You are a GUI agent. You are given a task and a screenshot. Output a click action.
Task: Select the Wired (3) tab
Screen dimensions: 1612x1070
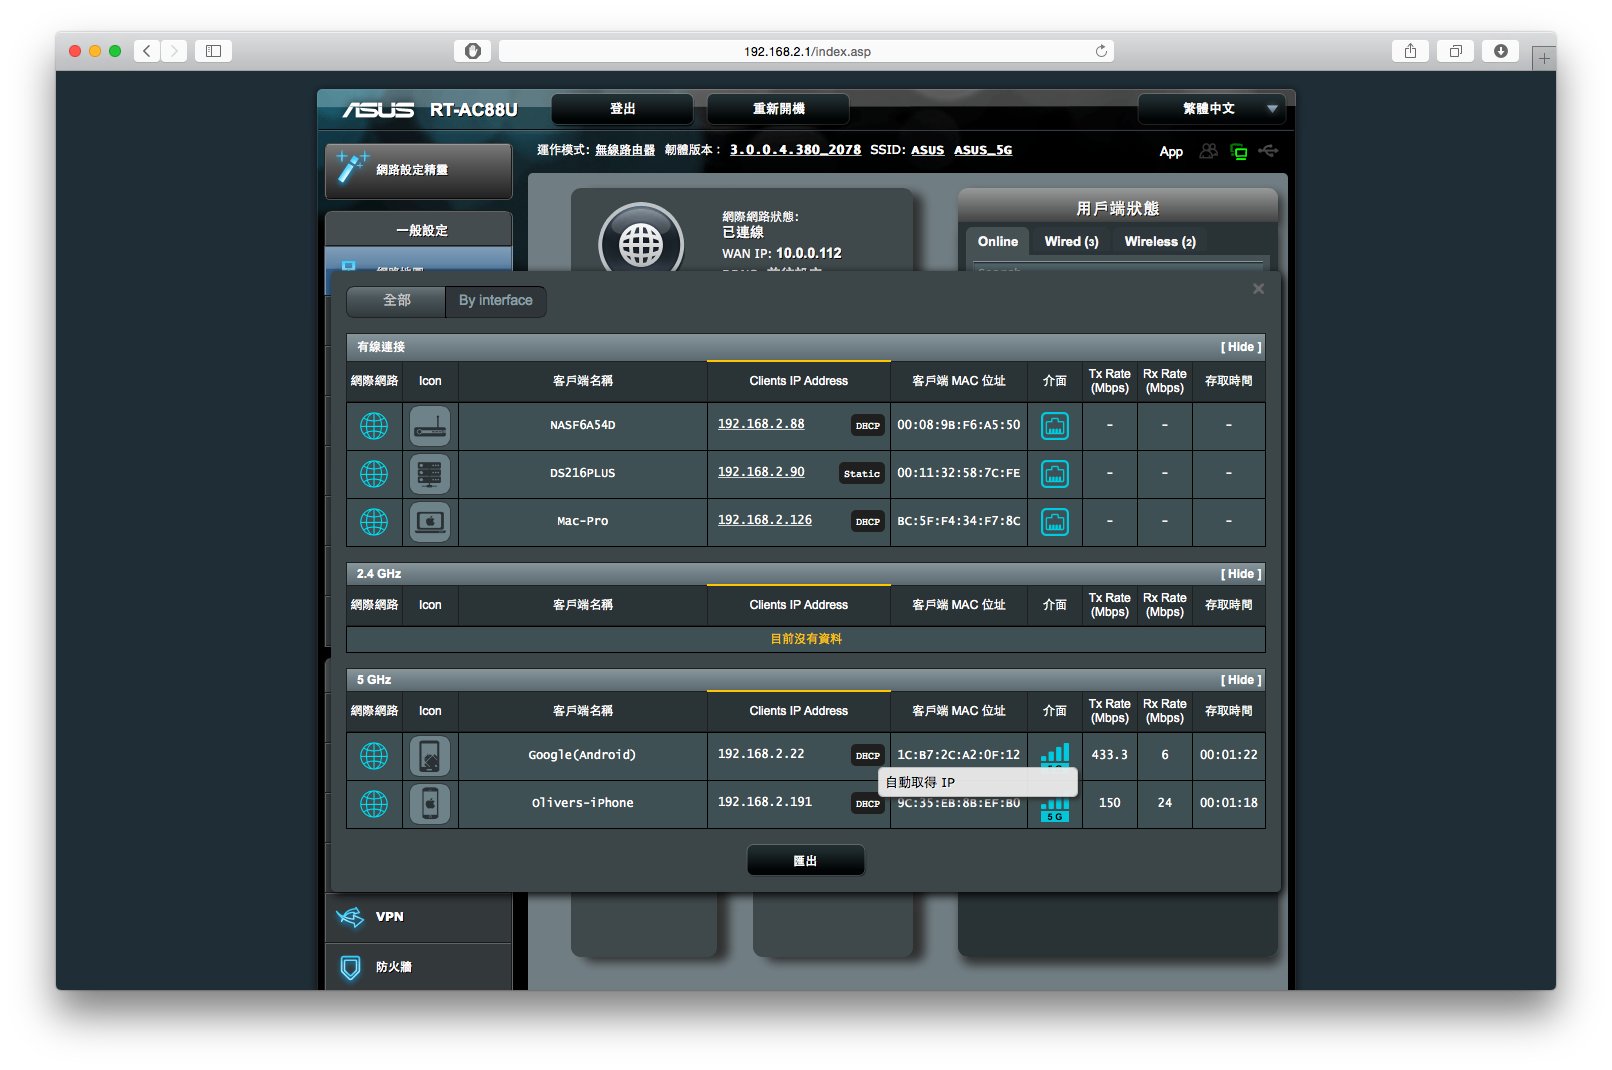1071,242
